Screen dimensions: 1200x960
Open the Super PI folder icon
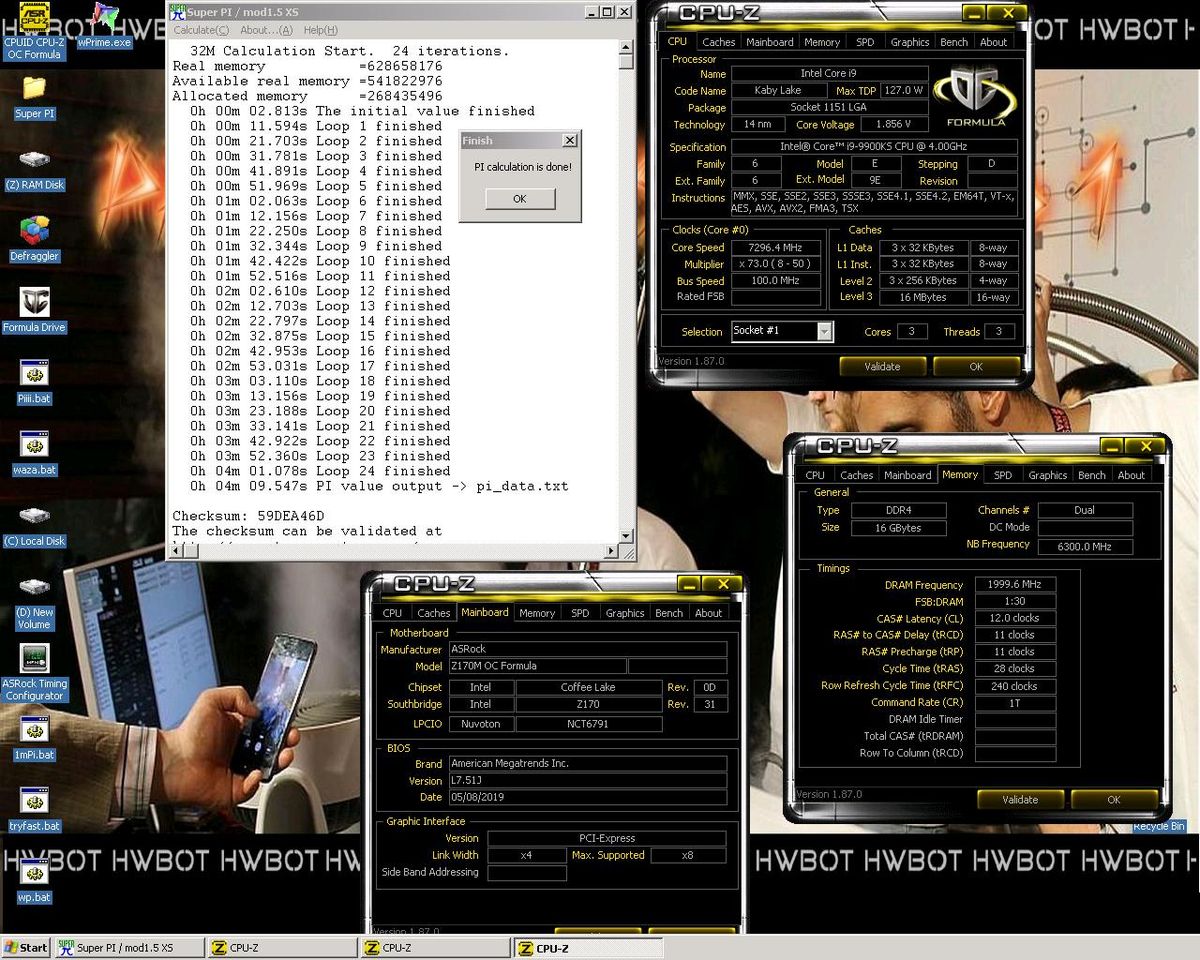click(x=34, y=97)
